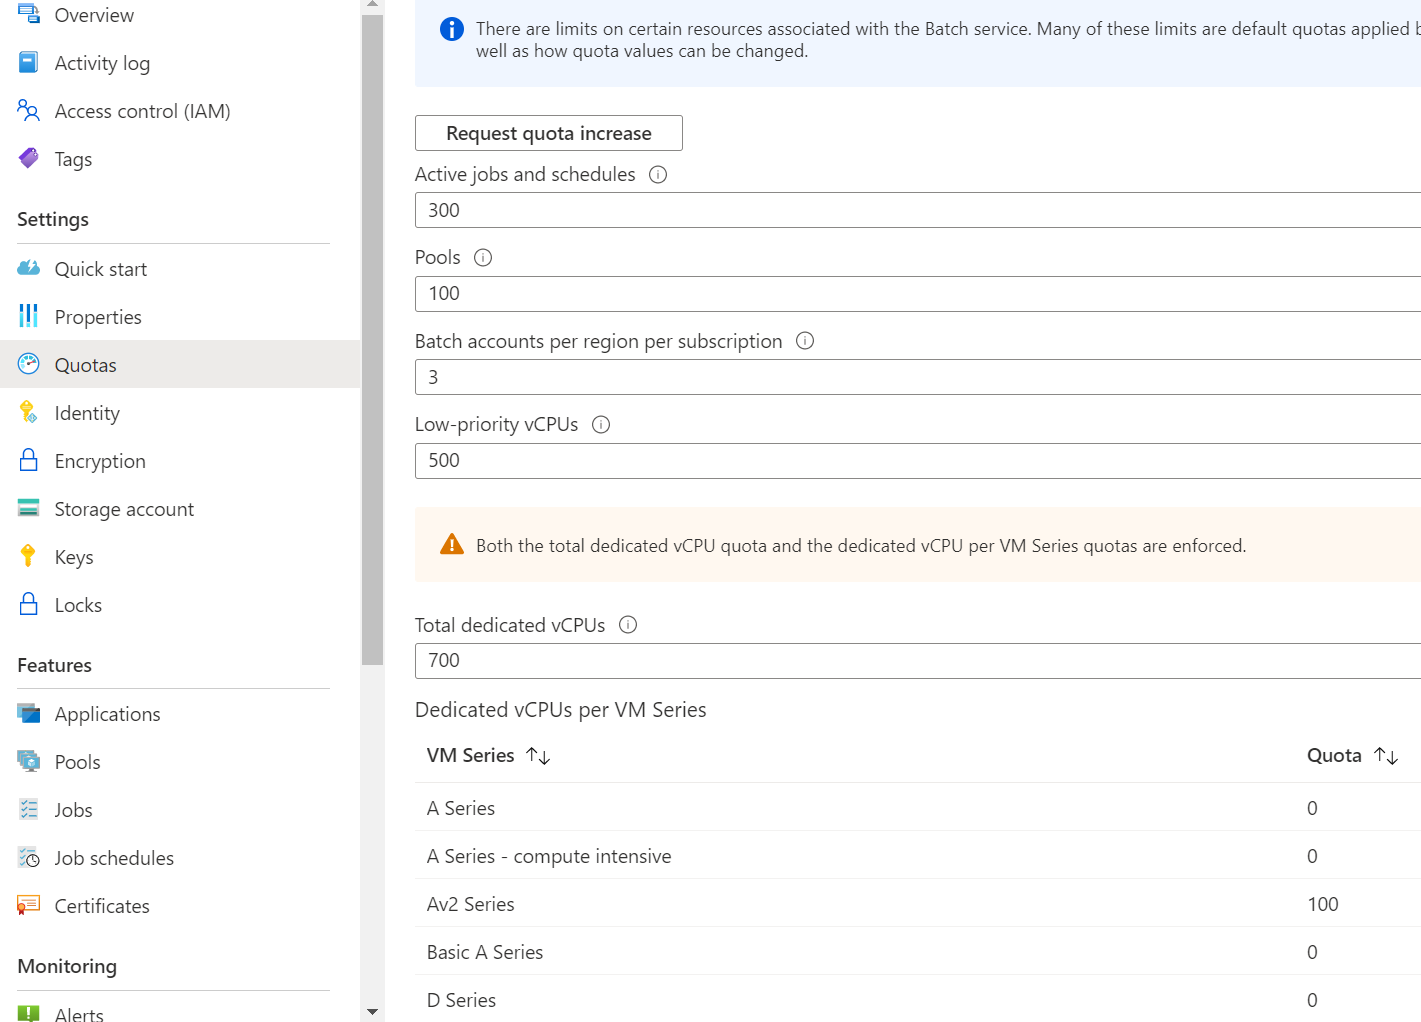Screen dimensions: 1421x1022
Task: Open Quick start under Settings
Action: (x=100, y=268)
